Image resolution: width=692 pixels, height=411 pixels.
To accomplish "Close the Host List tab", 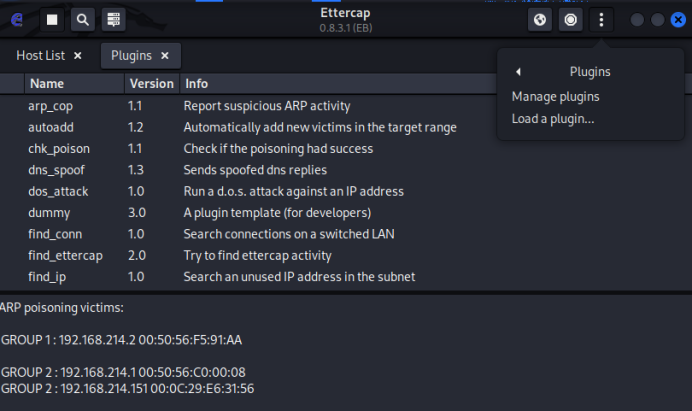I will pyautogui.click(x=78, y=56).
